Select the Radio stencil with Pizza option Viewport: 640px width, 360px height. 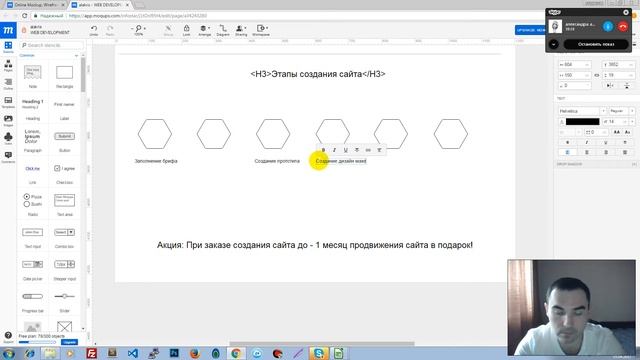(33, 204)
